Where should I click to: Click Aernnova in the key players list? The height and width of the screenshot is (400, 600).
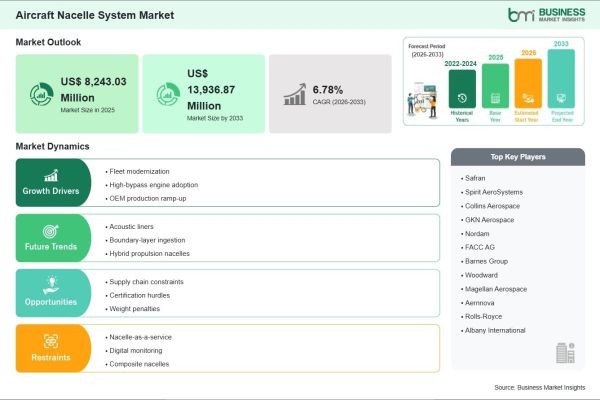tap(478, 303)
